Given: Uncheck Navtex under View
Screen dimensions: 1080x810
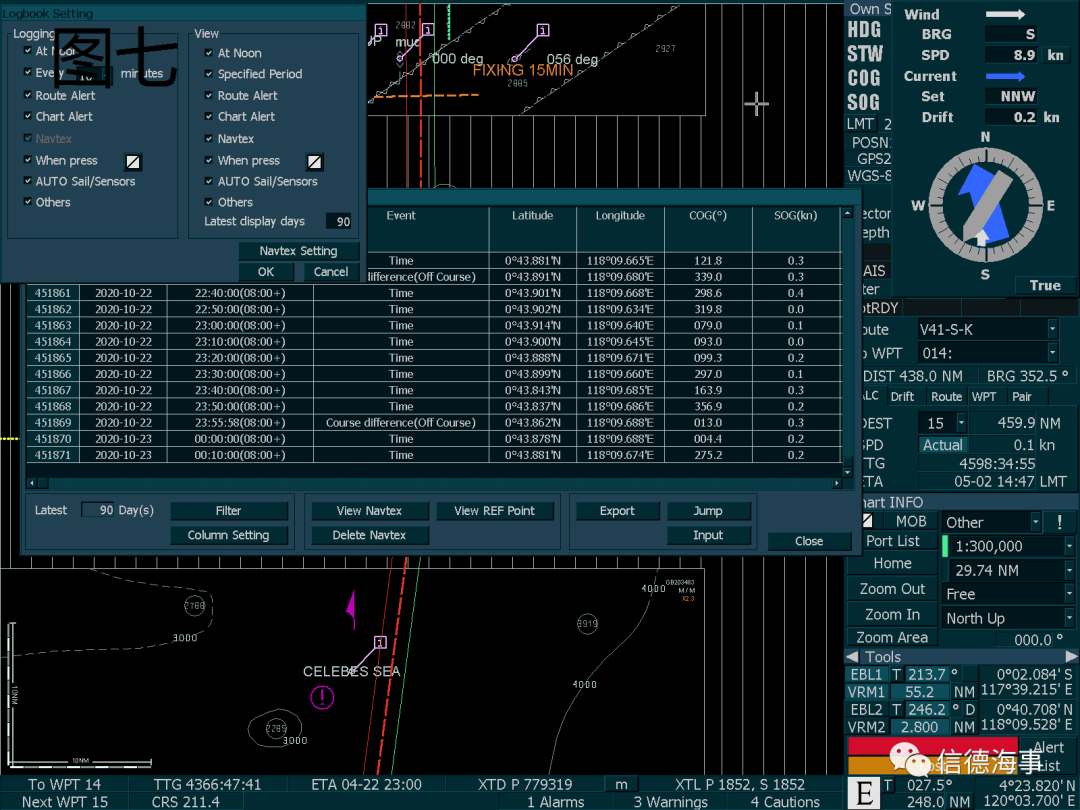Looking at the screenshot, I should coord(209,138).
